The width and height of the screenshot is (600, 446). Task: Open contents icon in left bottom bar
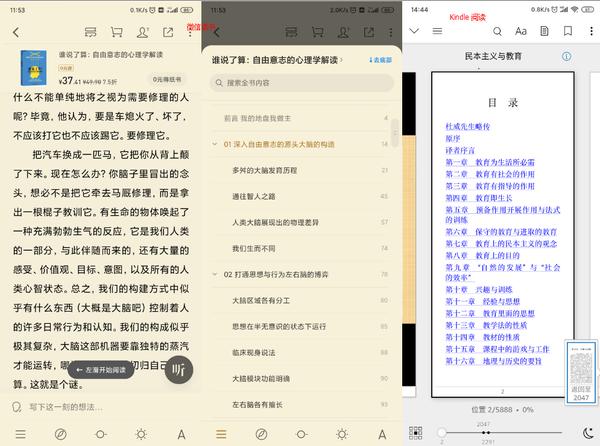coord(21,434)
